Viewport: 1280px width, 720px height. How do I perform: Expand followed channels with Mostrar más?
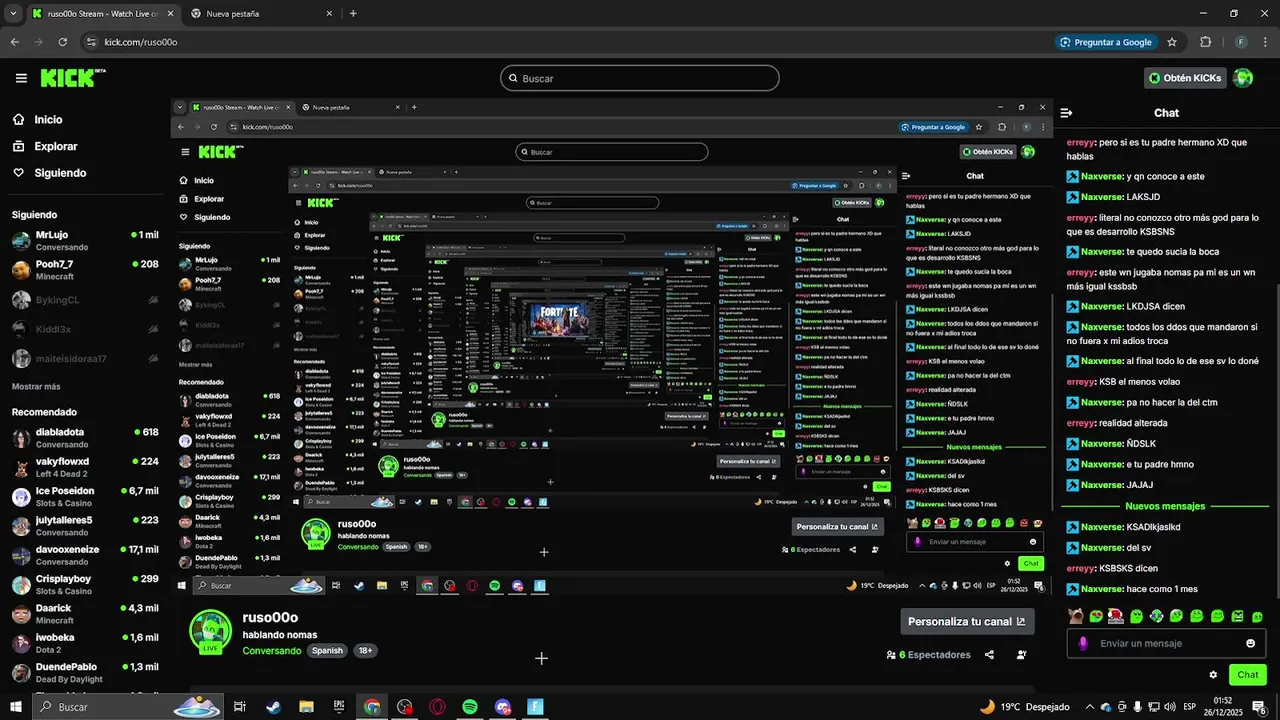pos(36,386)
